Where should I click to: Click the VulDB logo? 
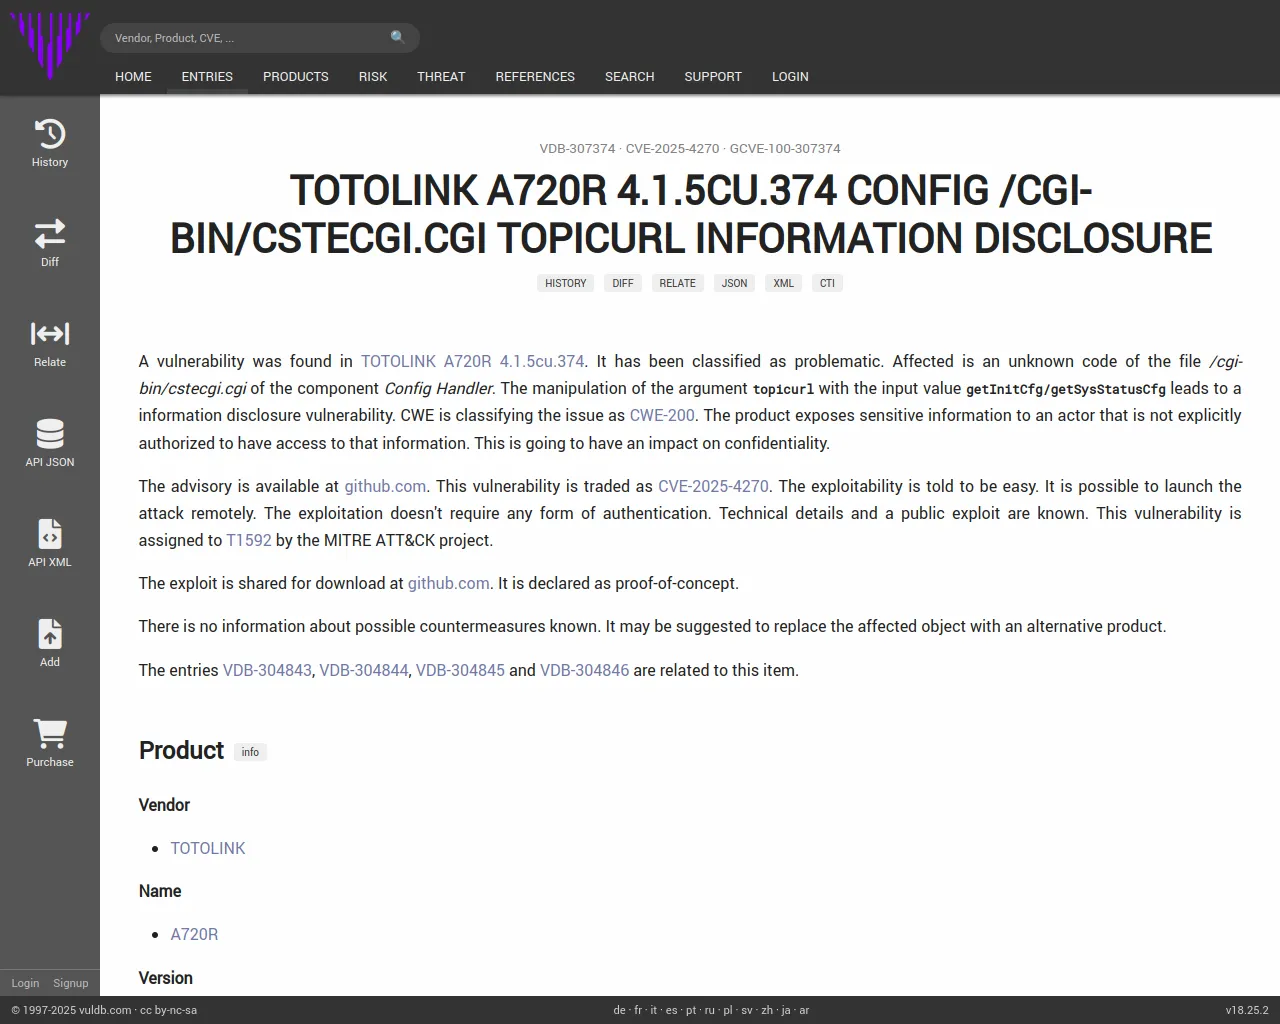[x=50, y=46]
